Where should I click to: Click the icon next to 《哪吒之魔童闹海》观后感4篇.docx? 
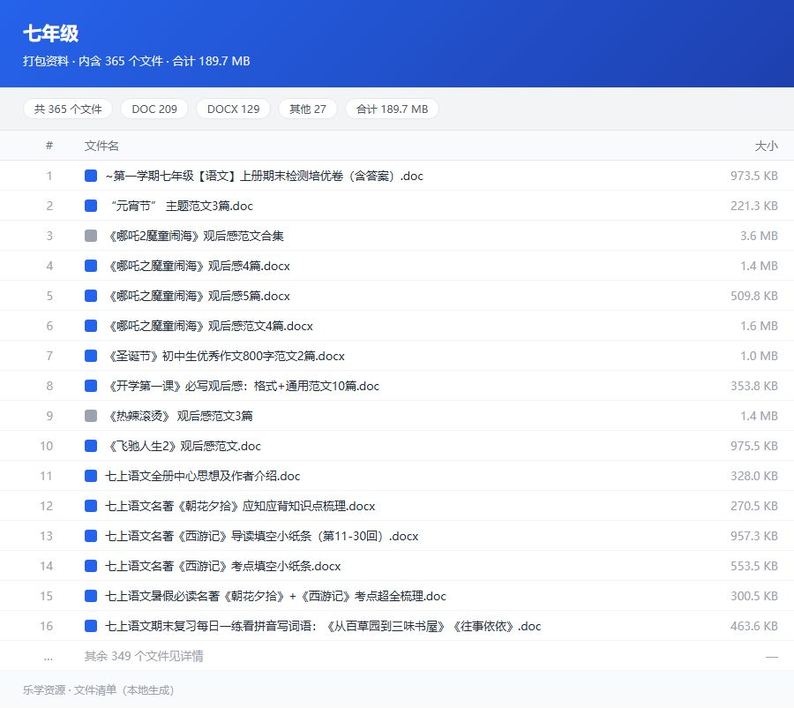pos(91,266)
